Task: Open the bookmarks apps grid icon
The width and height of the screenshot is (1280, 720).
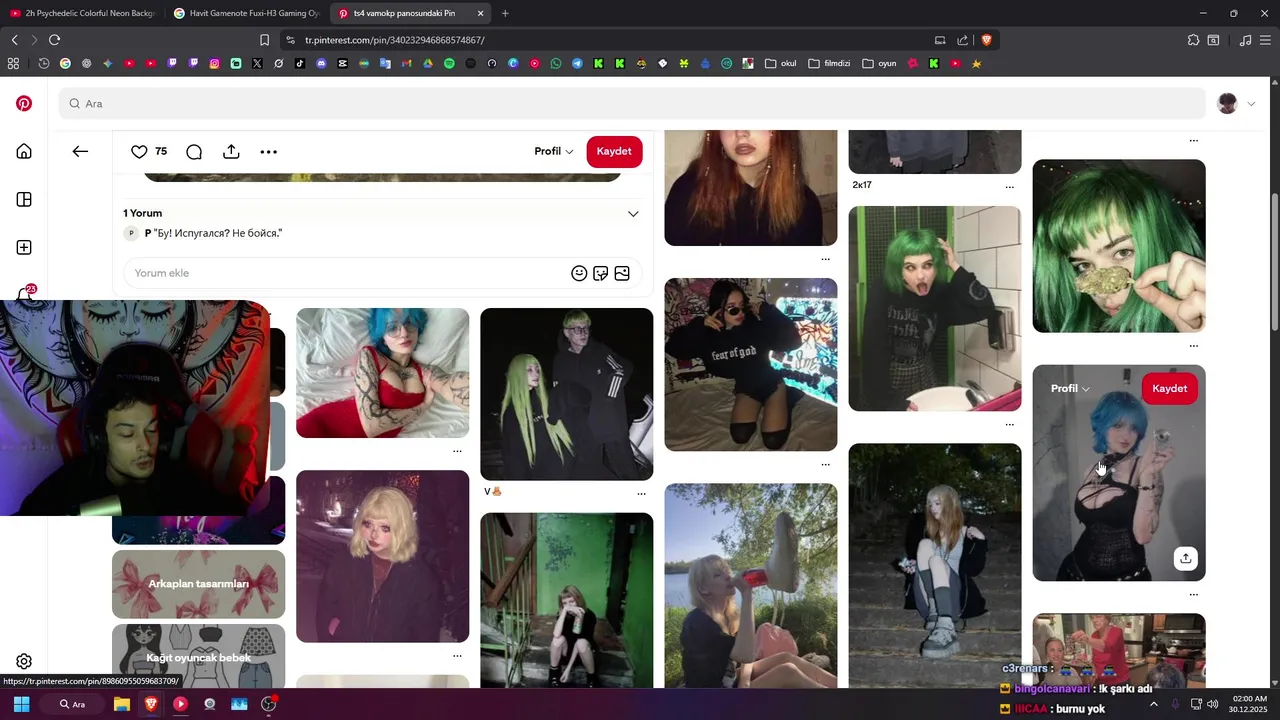Action: [13, 63]
